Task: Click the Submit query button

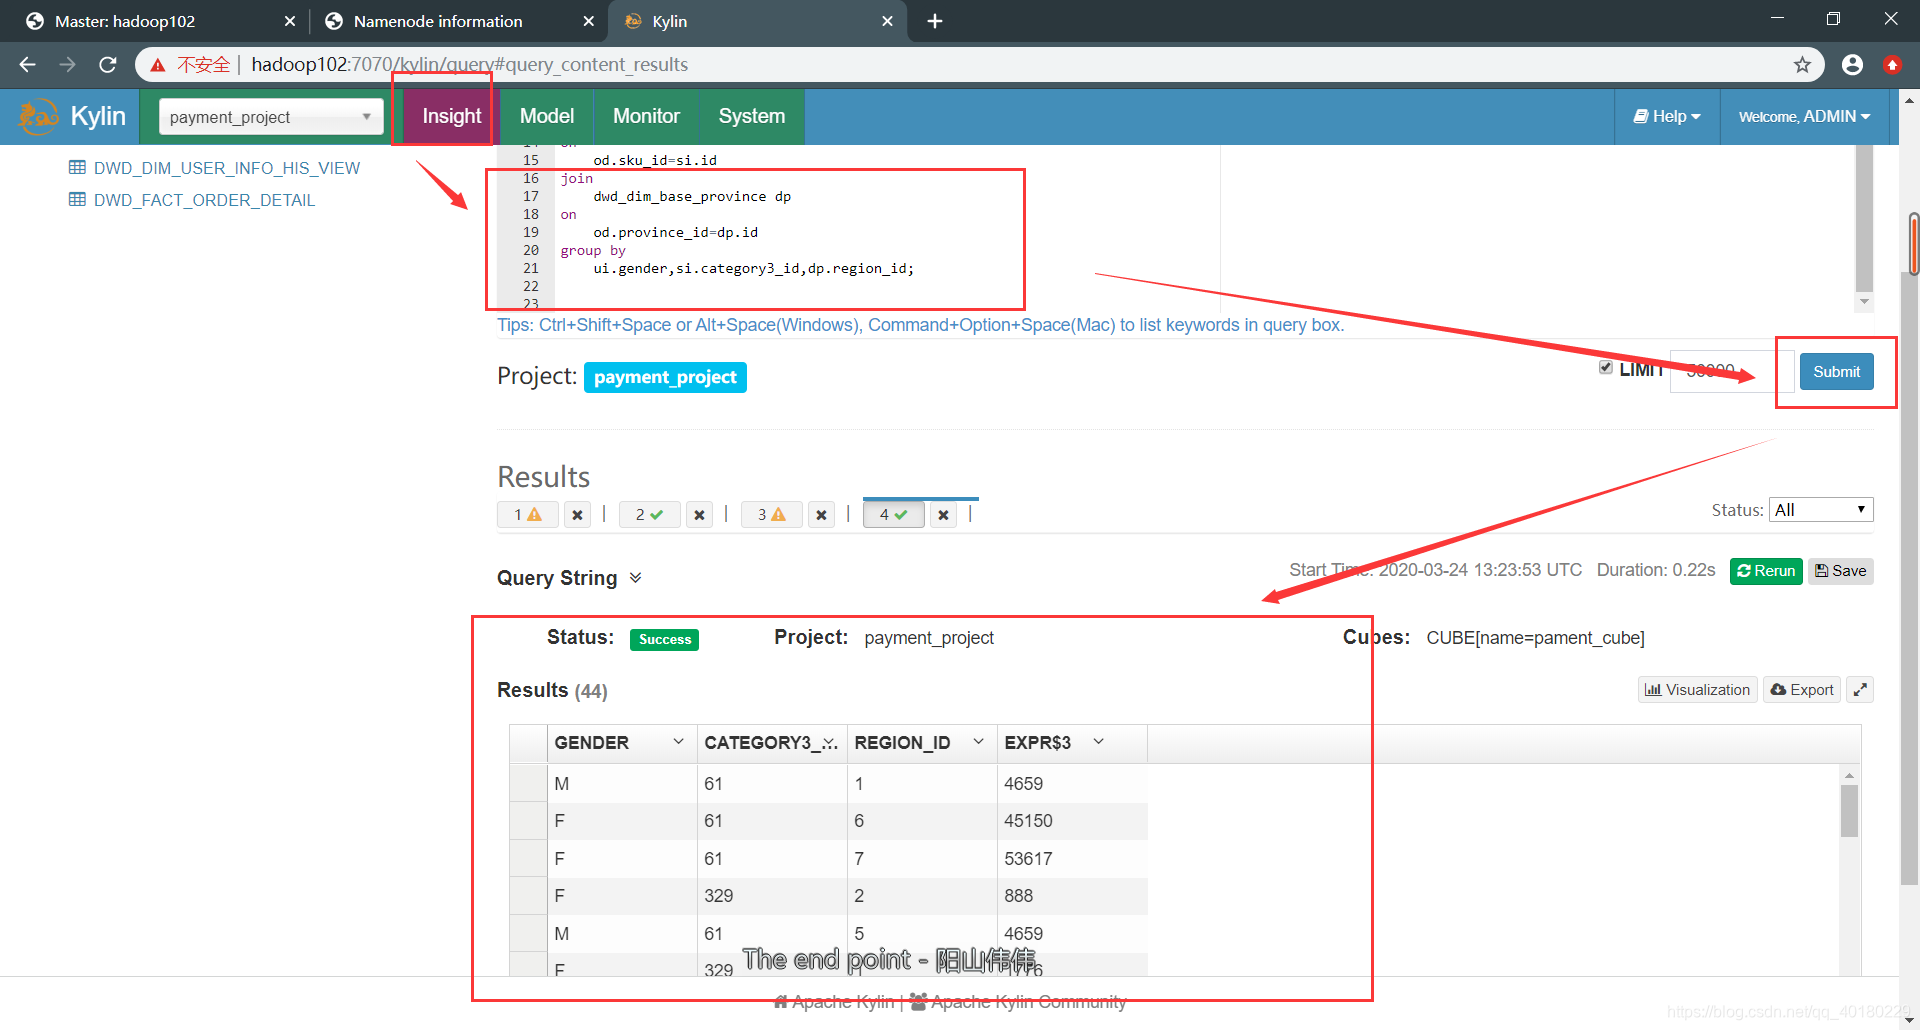Action: coord(1837,372)
